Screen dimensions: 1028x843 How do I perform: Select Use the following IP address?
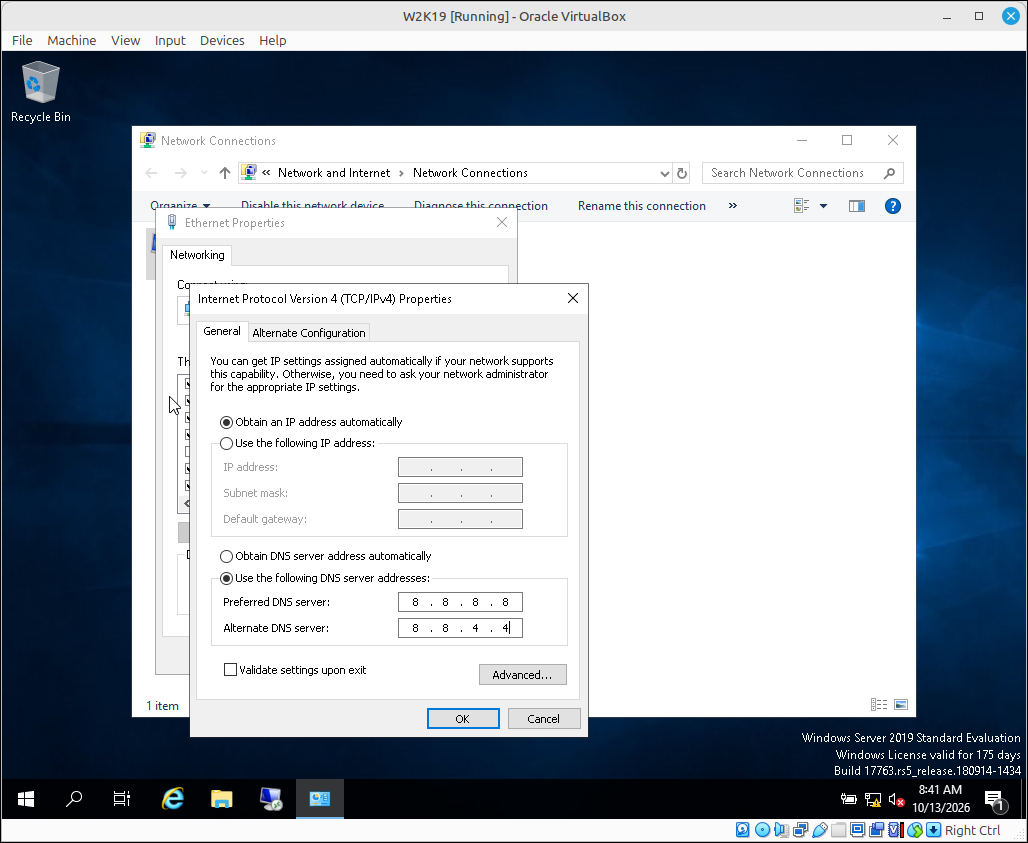(x=298, y=443)
